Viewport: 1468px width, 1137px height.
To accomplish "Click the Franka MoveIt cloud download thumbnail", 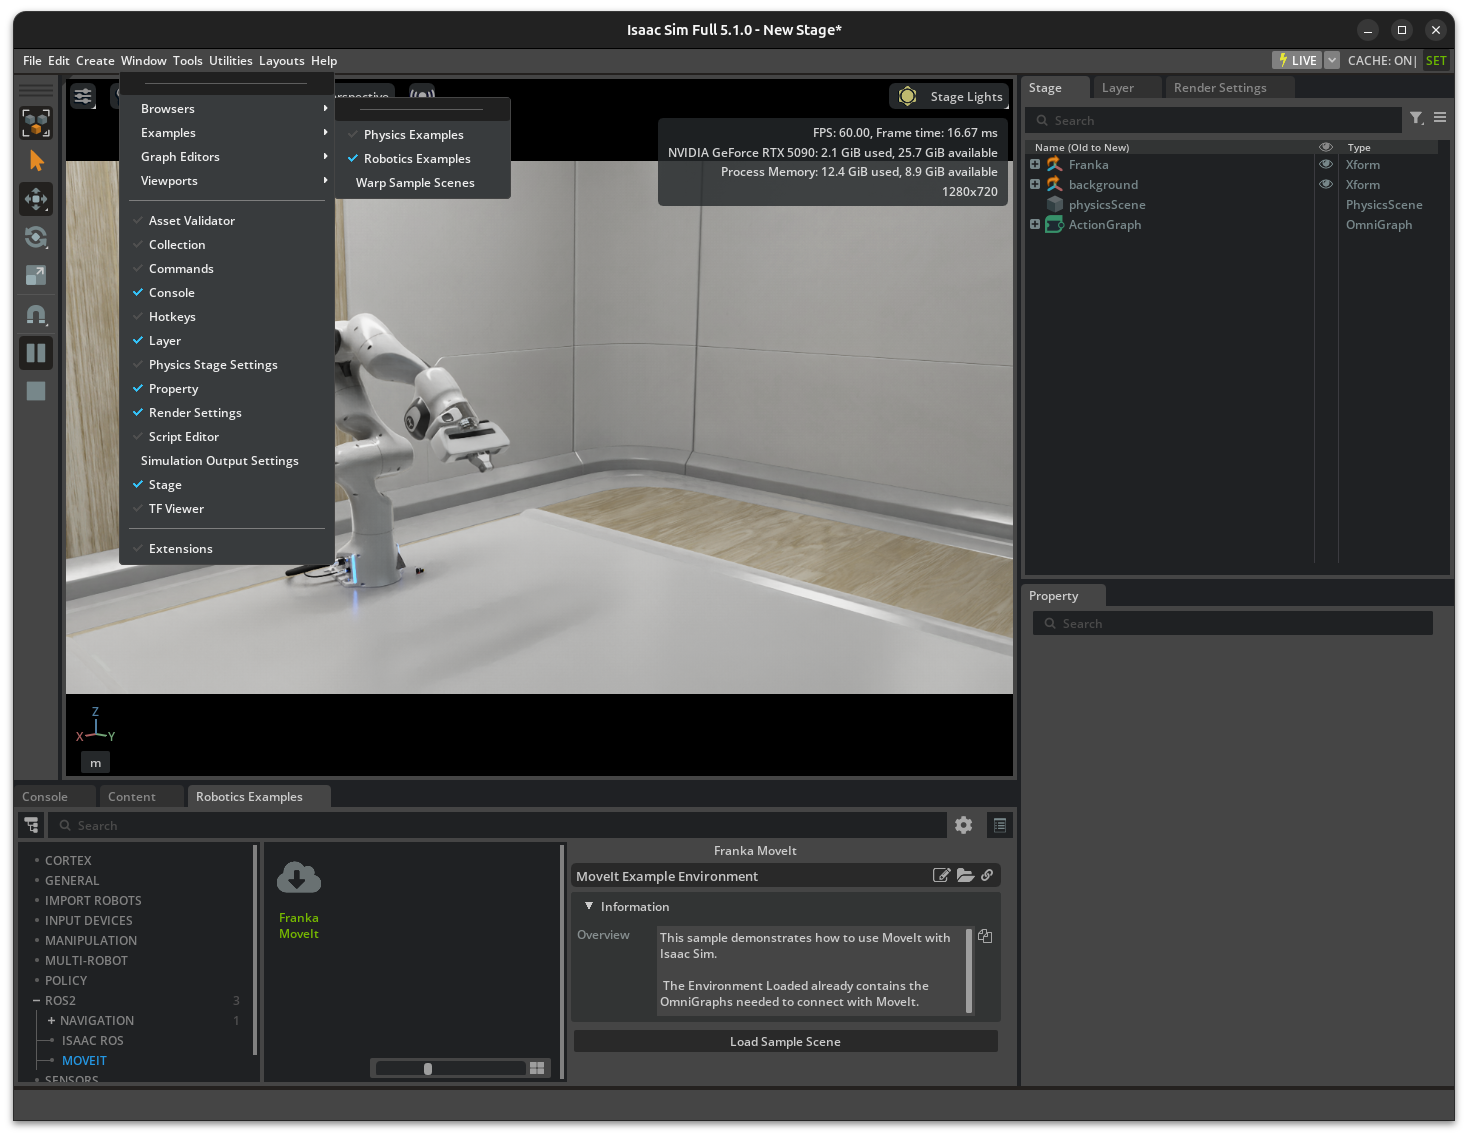I will (298, 878).
